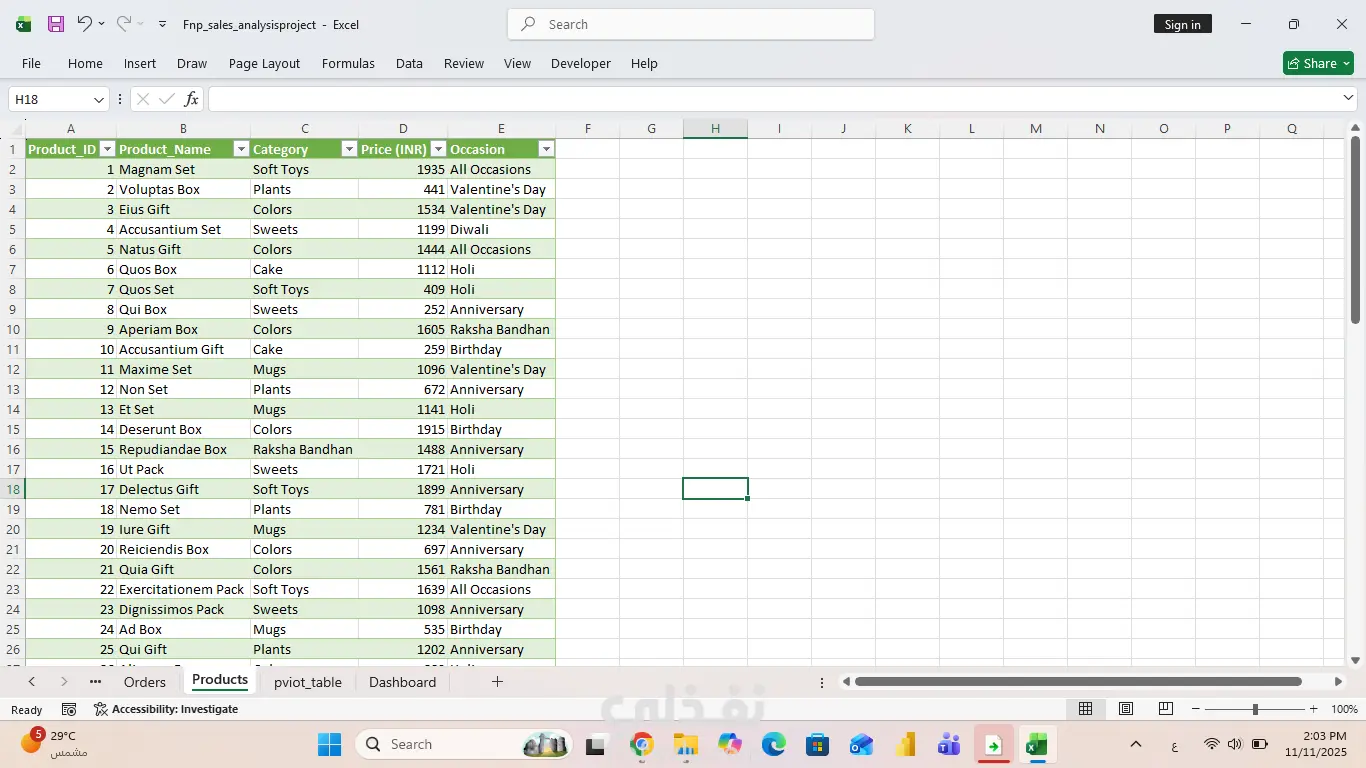Click the previous sheet navigation arrow

pos(32,682)
